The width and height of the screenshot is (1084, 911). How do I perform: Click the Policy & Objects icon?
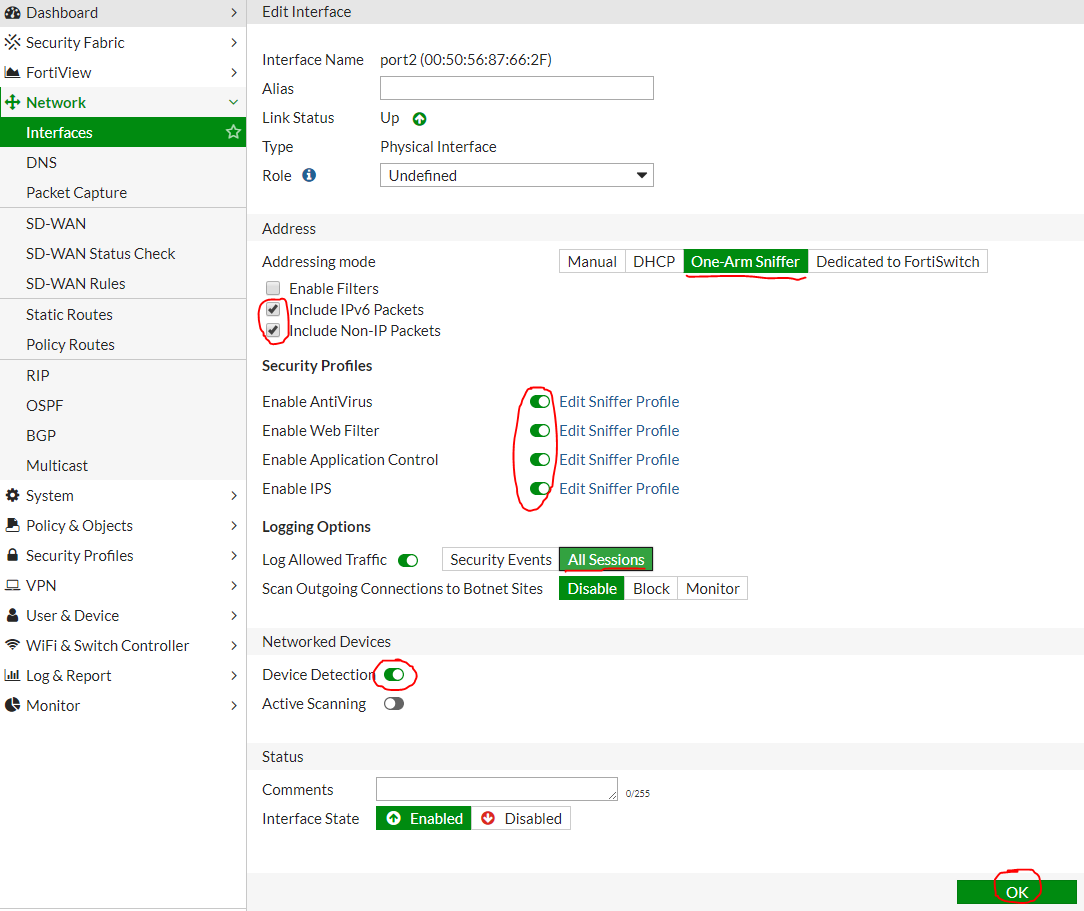coord(12,525)
